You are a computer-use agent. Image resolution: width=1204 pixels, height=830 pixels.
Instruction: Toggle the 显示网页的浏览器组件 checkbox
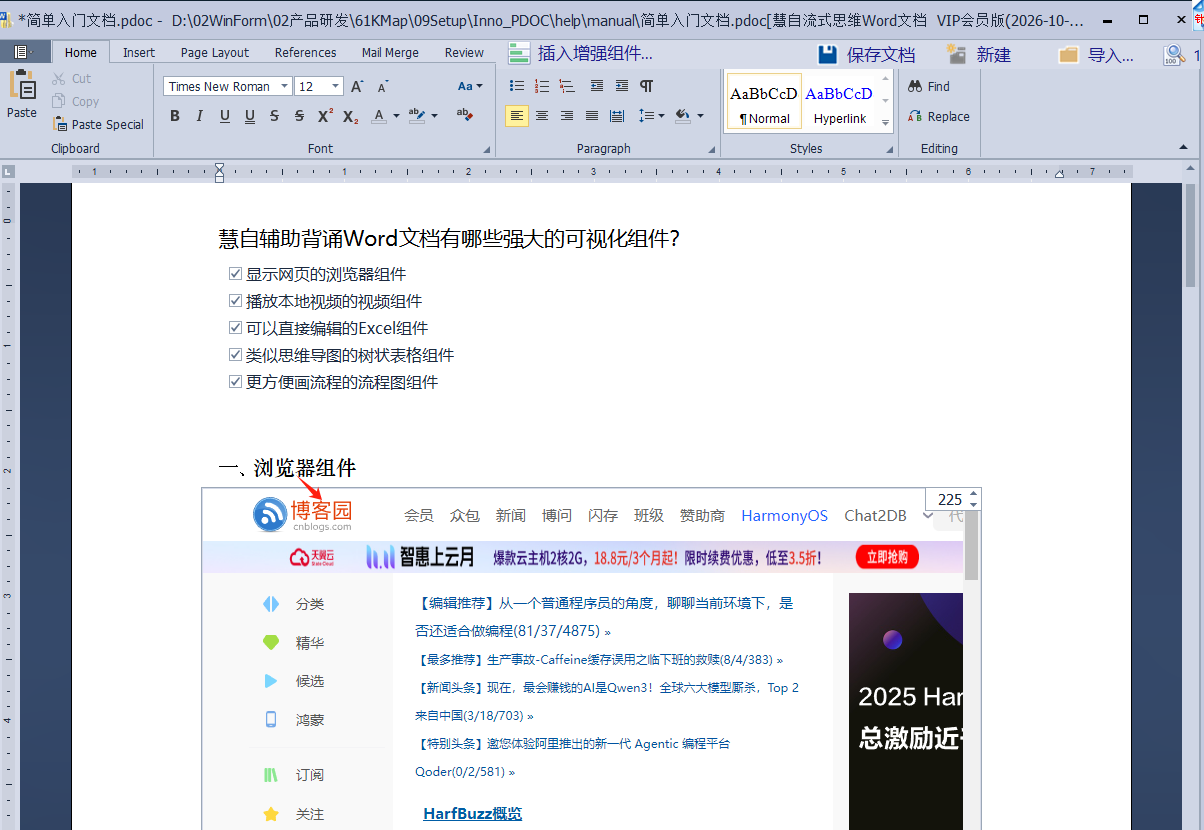235,274
